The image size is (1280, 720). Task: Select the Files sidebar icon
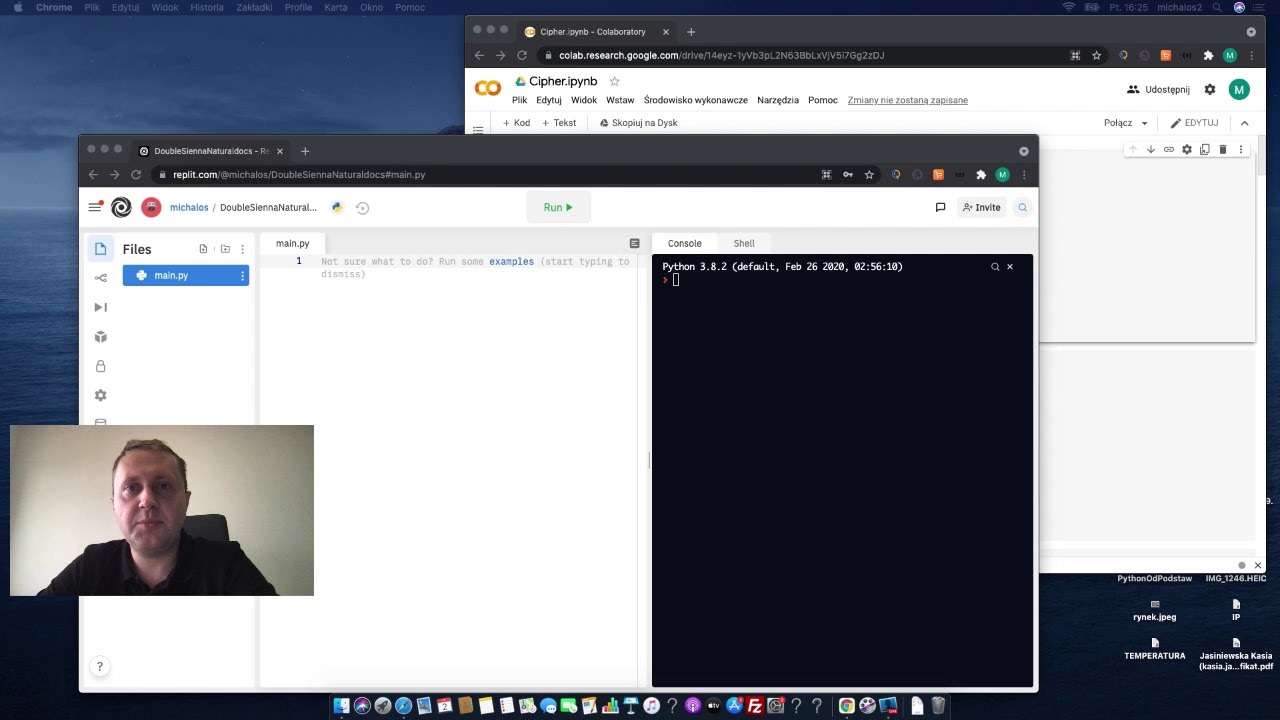(100, 249)
